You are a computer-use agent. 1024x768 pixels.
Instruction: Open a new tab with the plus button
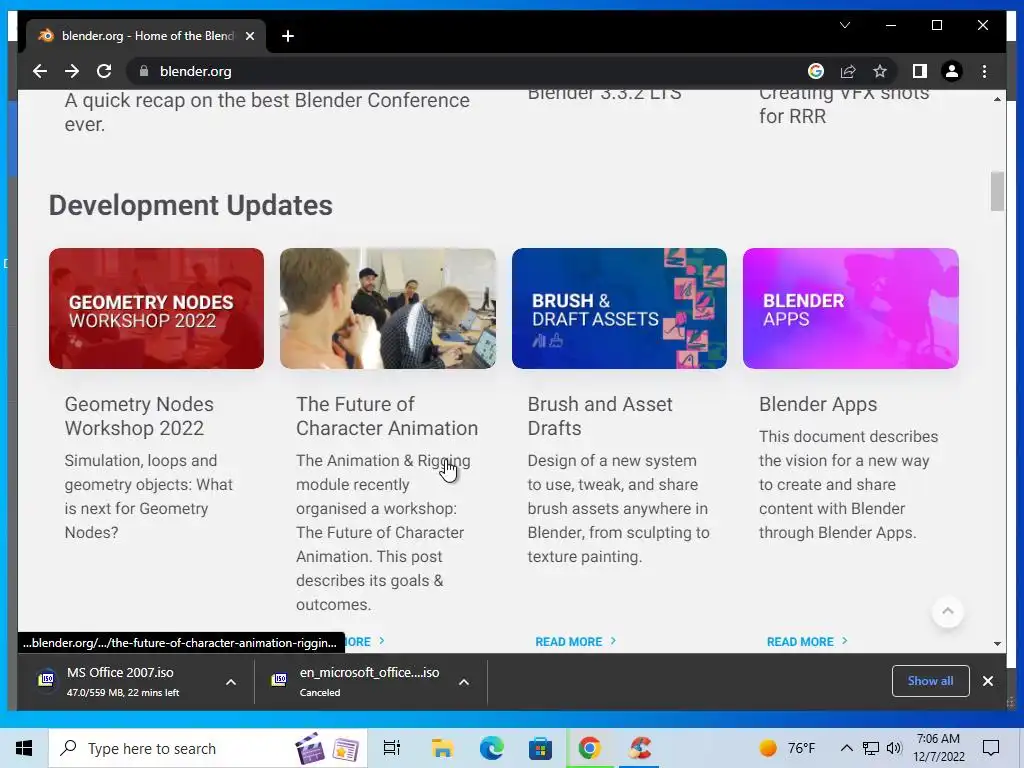[x=288, y=36]
